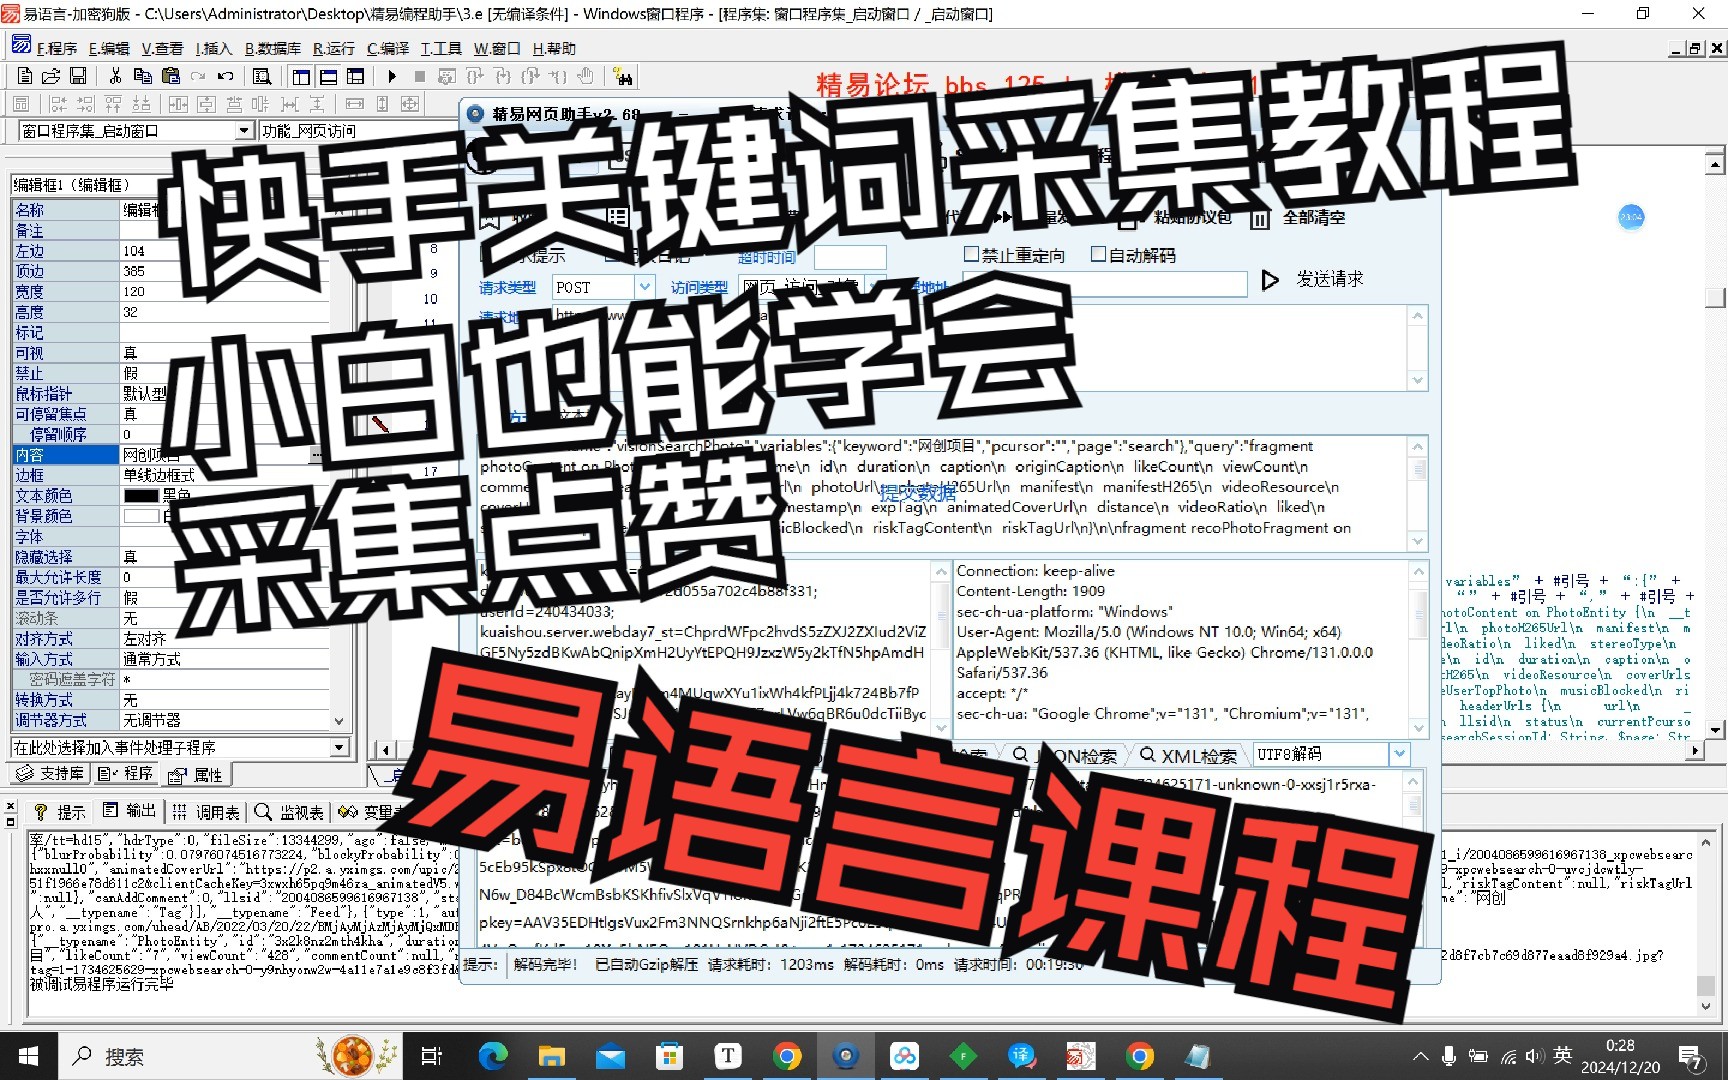
Task: Click the binoculars help-search toolbar icon
Action: pyautogui.click(x=623, y=76)
